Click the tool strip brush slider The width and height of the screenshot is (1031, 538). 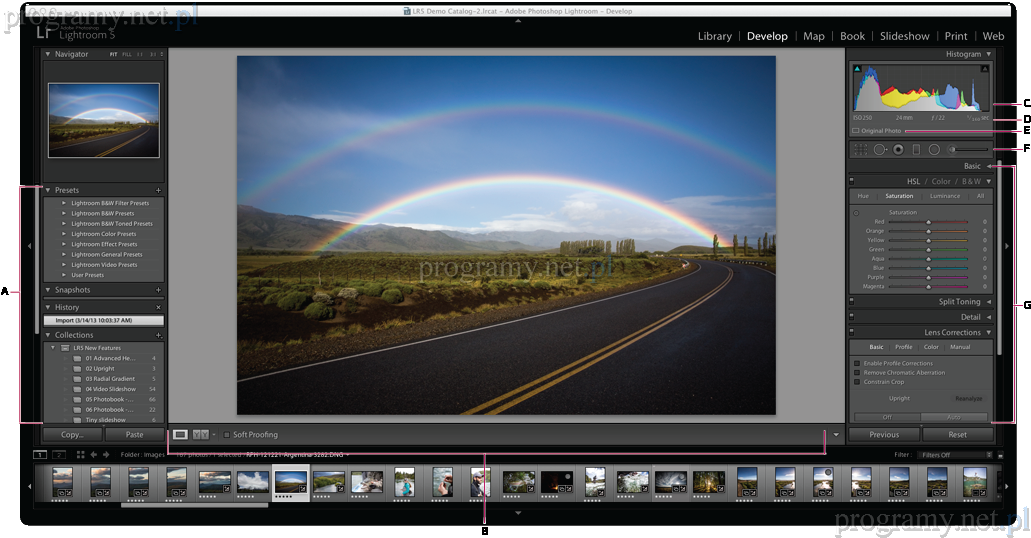968,150
